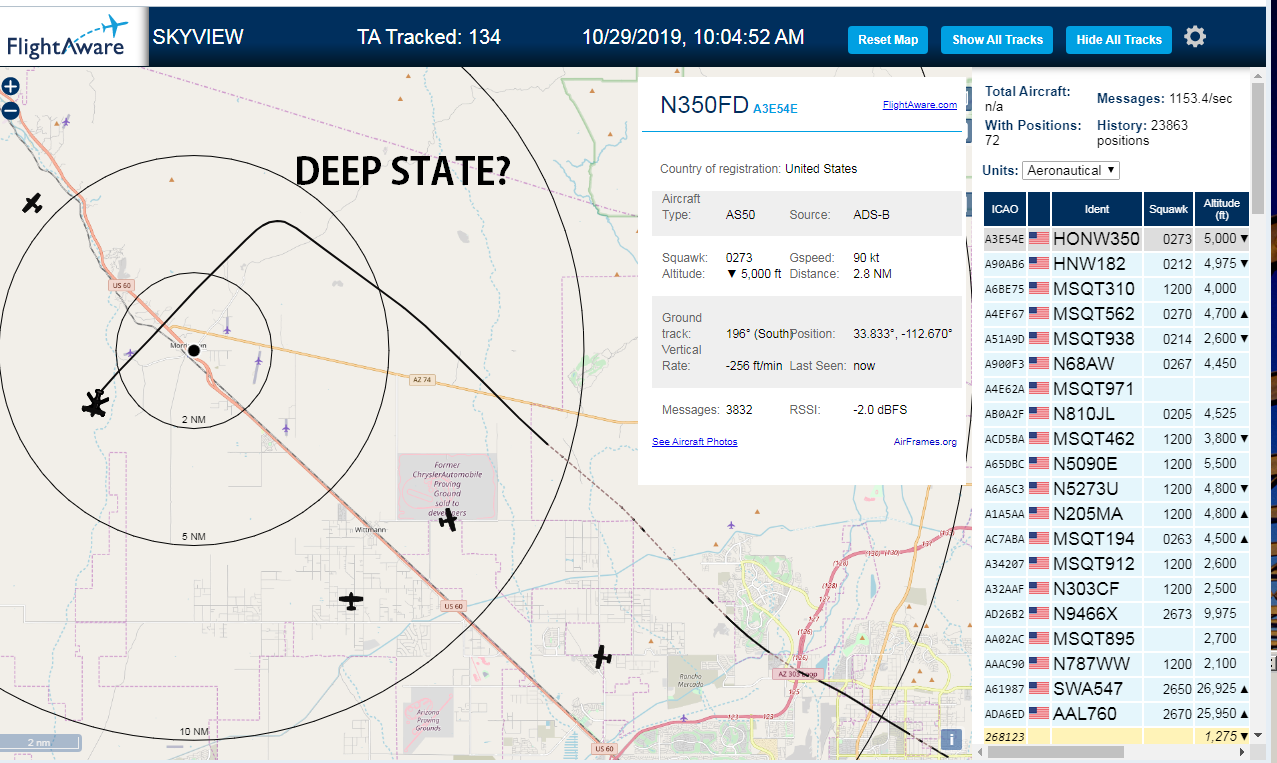Image resolution: width=1277 pixels, height=763 pixels.
Task: Click Show All Tracks
Action: pos(997,40)
